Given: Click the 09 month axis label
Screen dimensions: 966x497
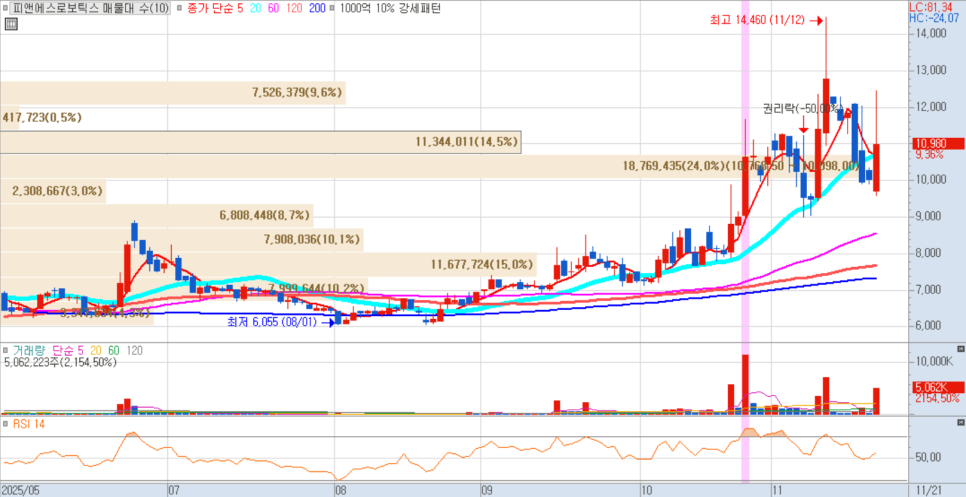Looking at the screenshot, I should [487, 491].
